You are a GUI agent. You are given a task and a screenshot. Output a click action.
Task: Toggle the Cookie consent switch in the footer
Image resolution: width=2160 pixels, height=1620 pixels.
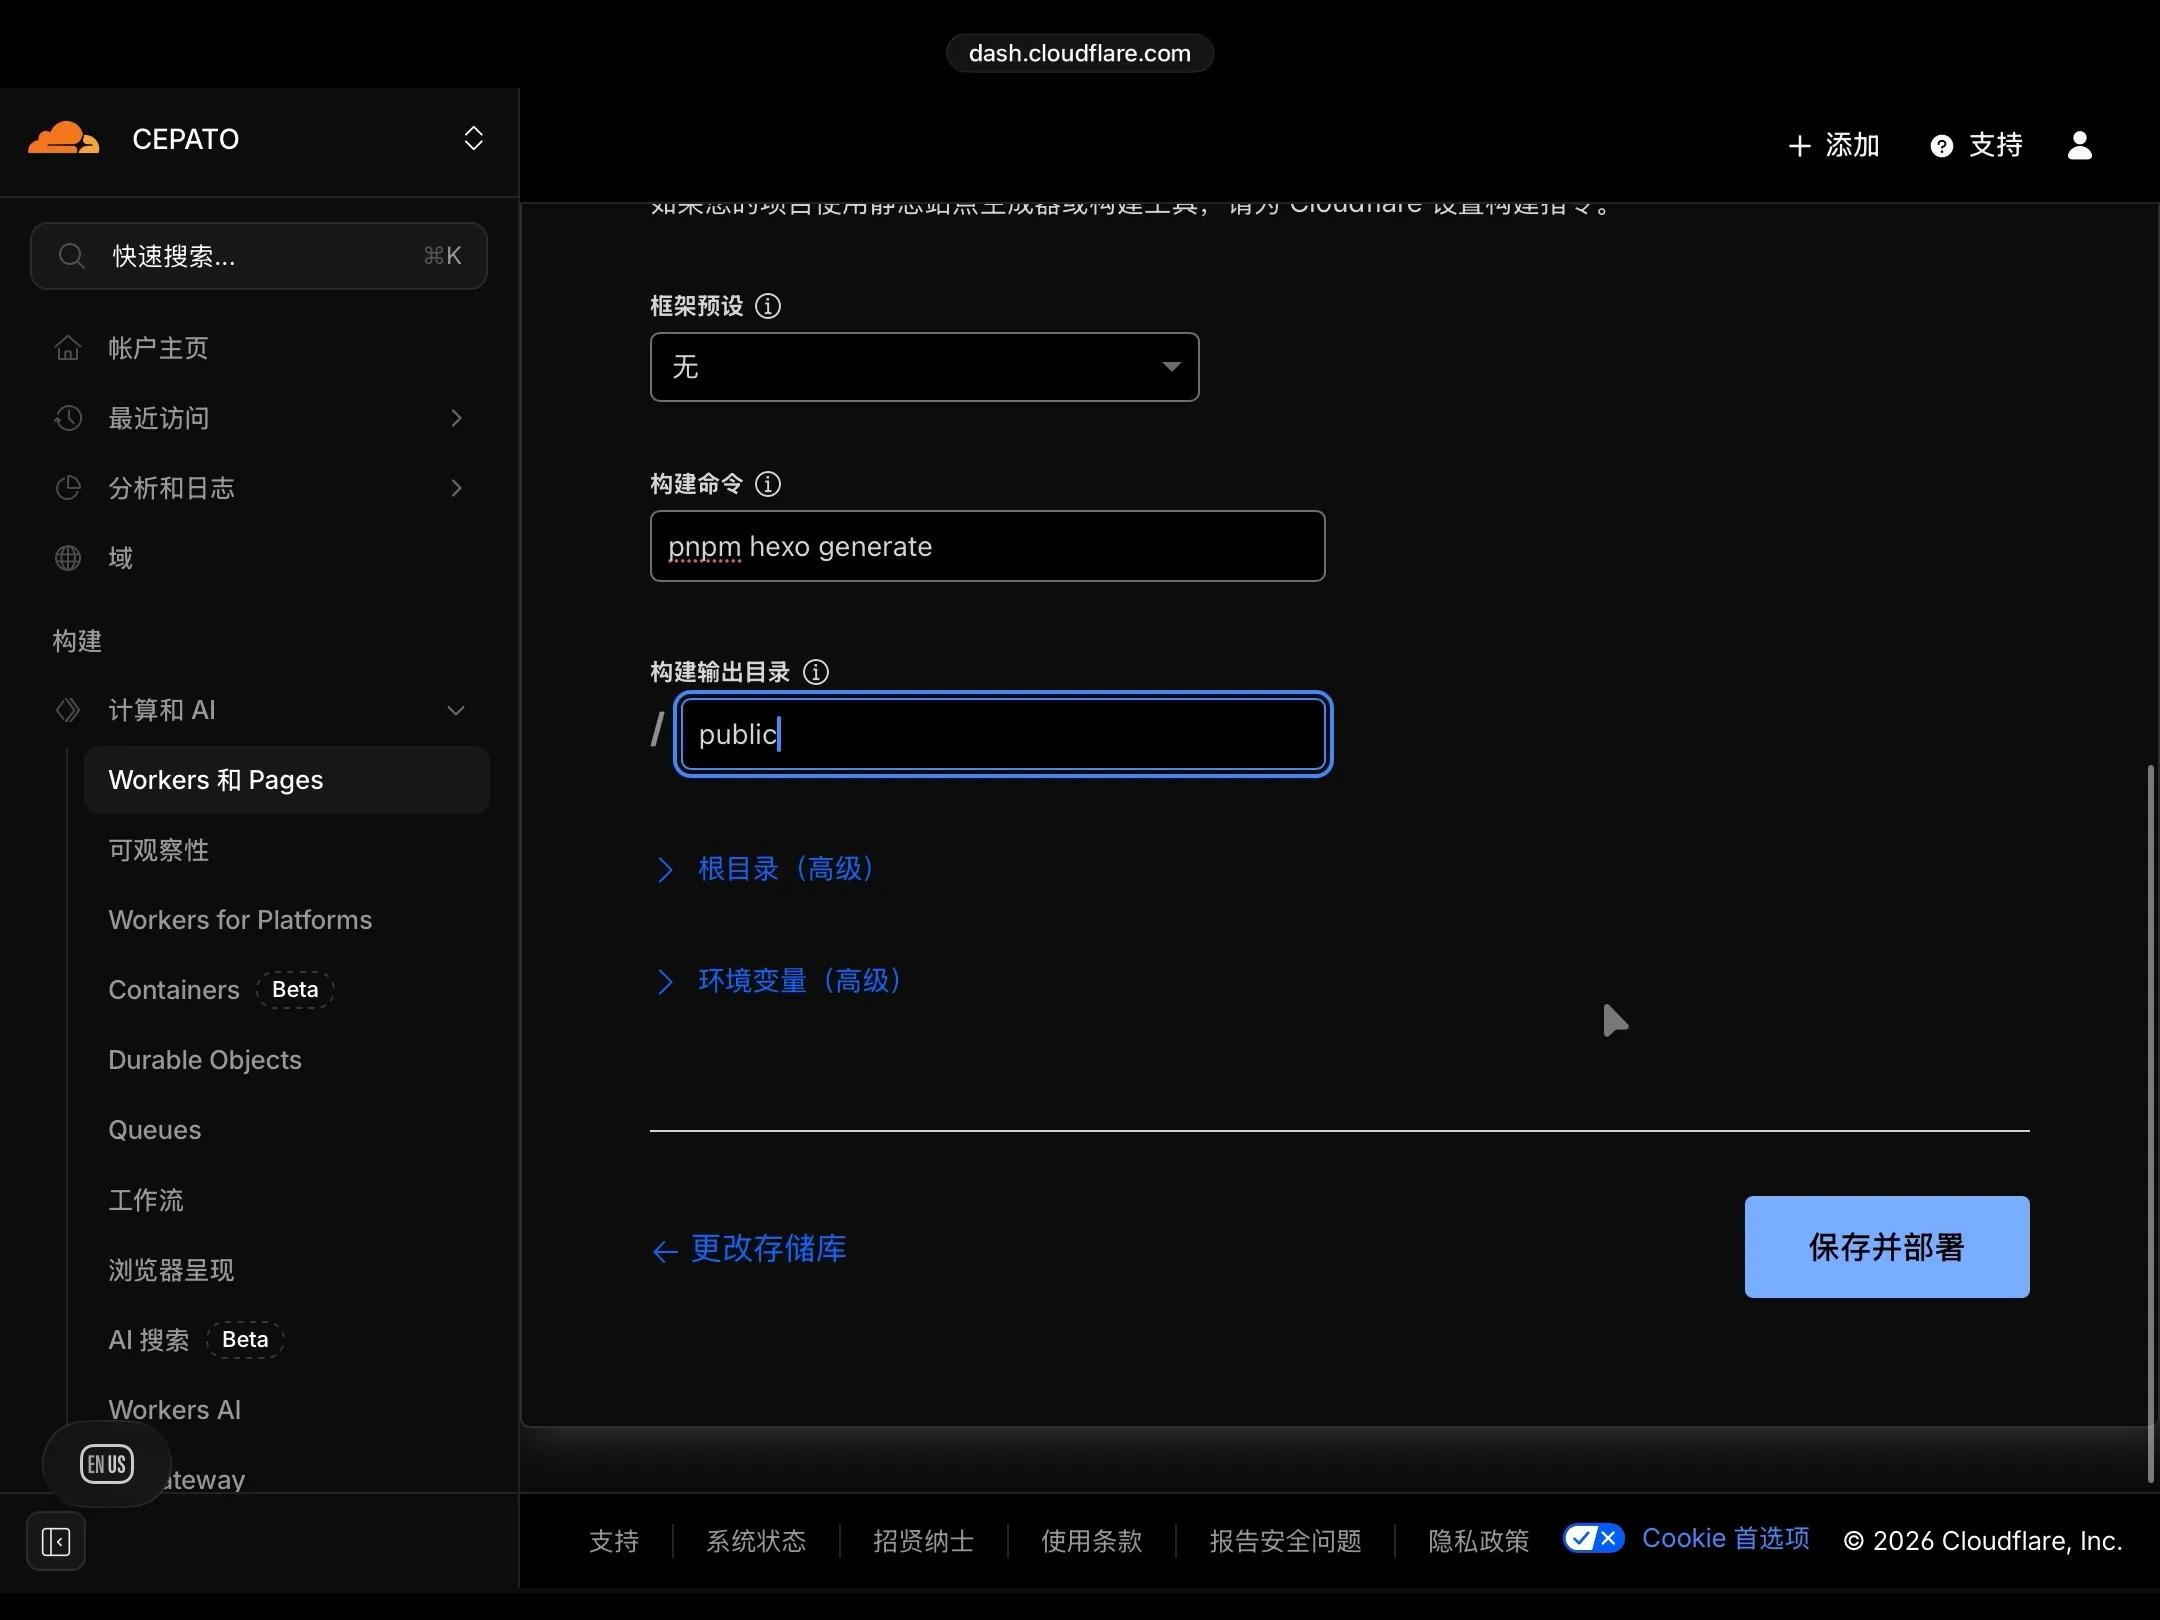click(1592, 1540)
